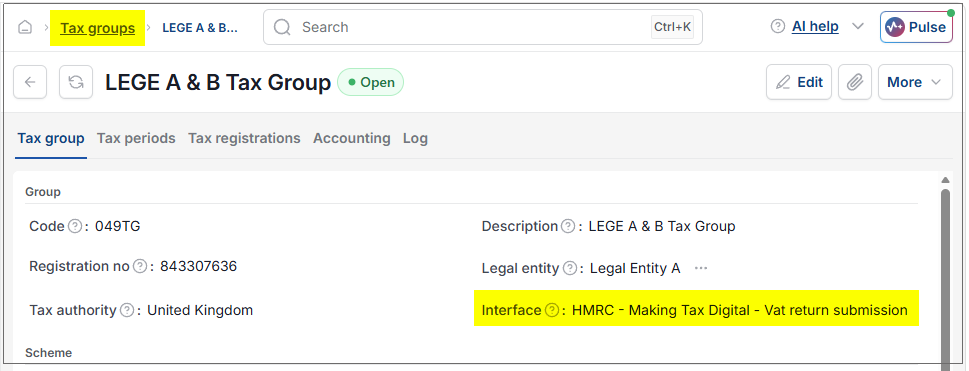Select the Accounting tab
The height and width of the screenshot is (371, 969).
tap(352, 139)
